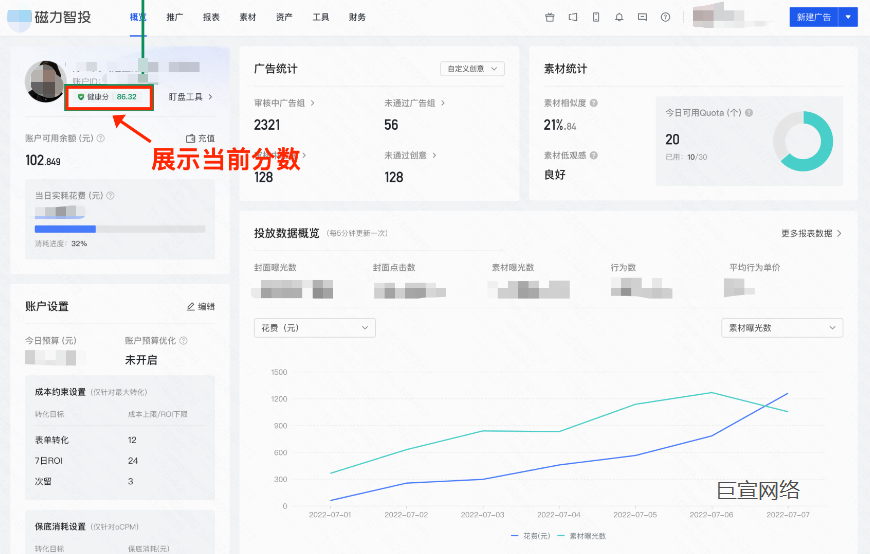Screen dimensions: 870x554
Task: Click the similarity value 21%.84
Action: (560, 125)
